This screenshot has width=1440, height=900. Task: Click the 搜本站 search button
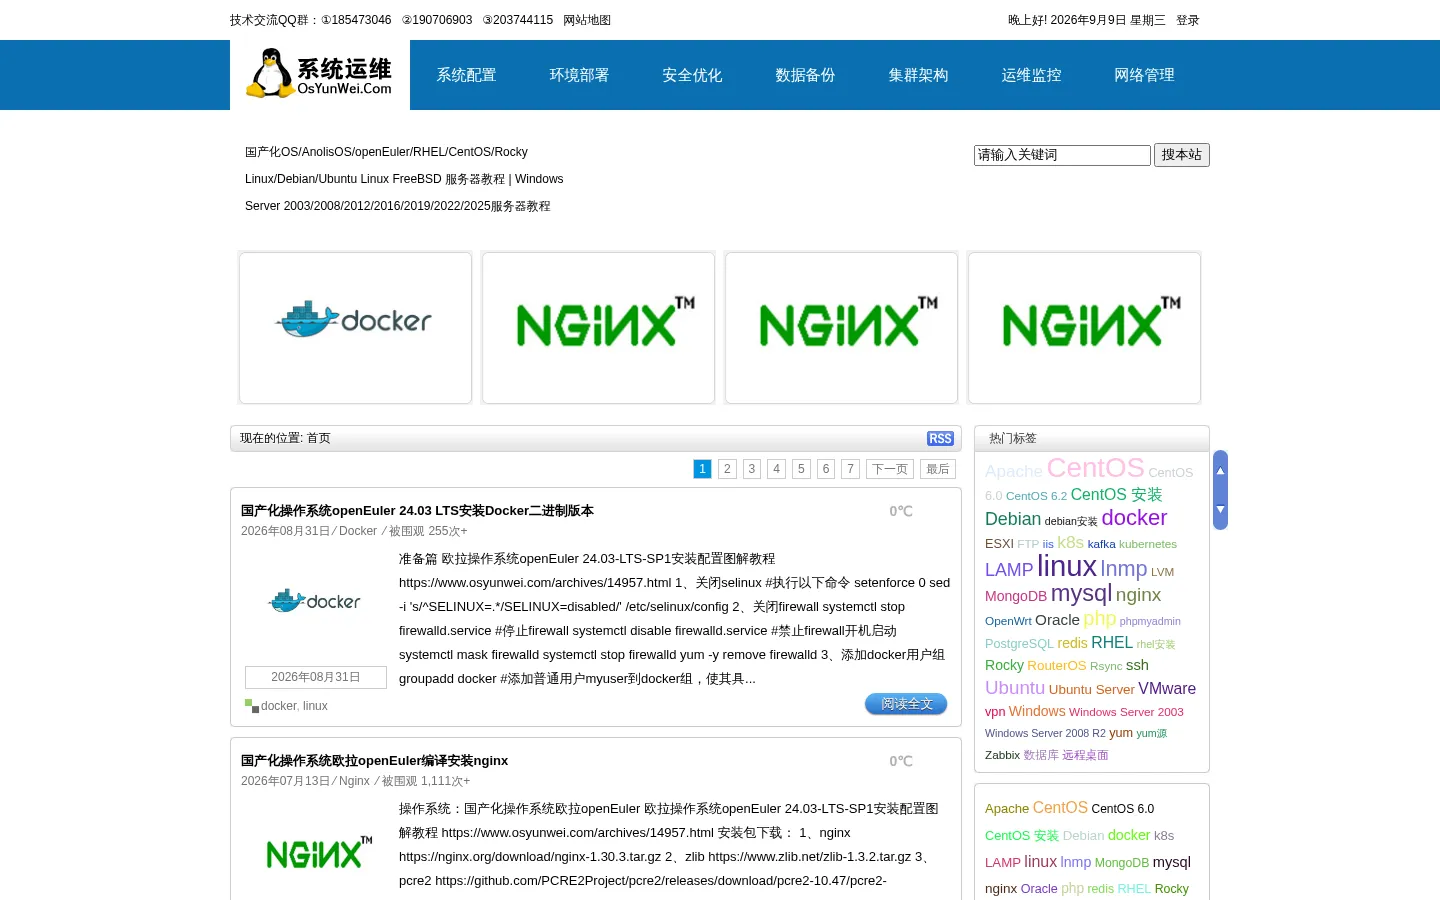coord(1182,155)
